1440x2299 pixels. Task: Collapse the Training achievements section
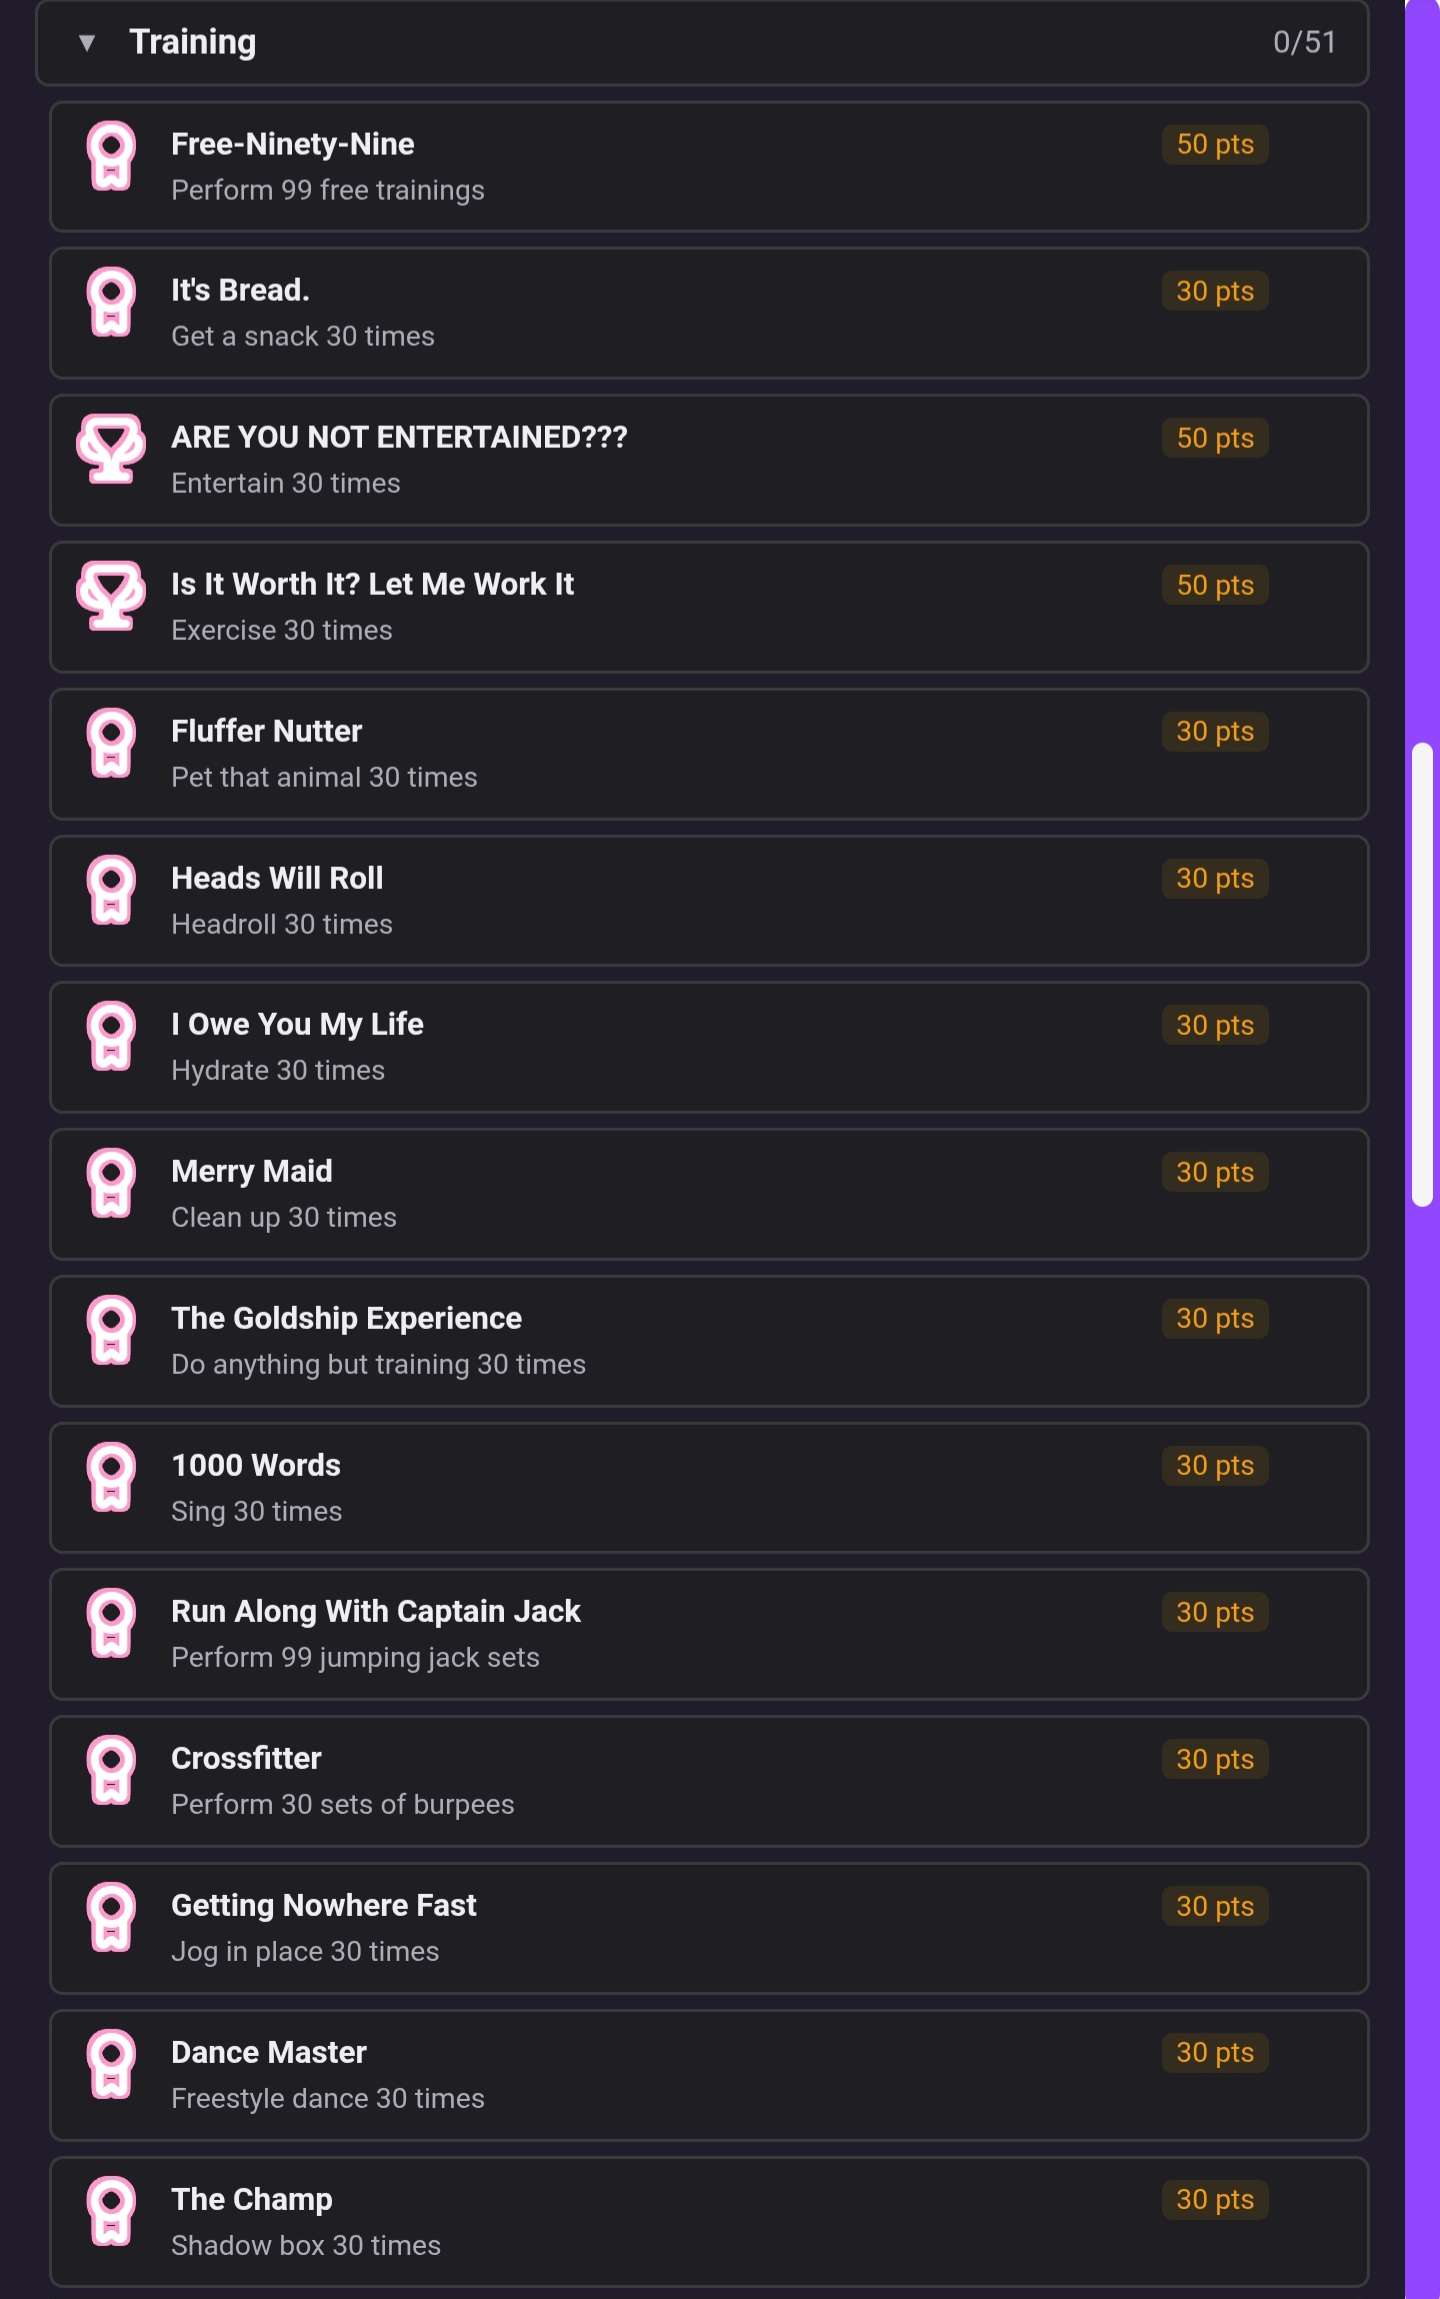point(86,42)
